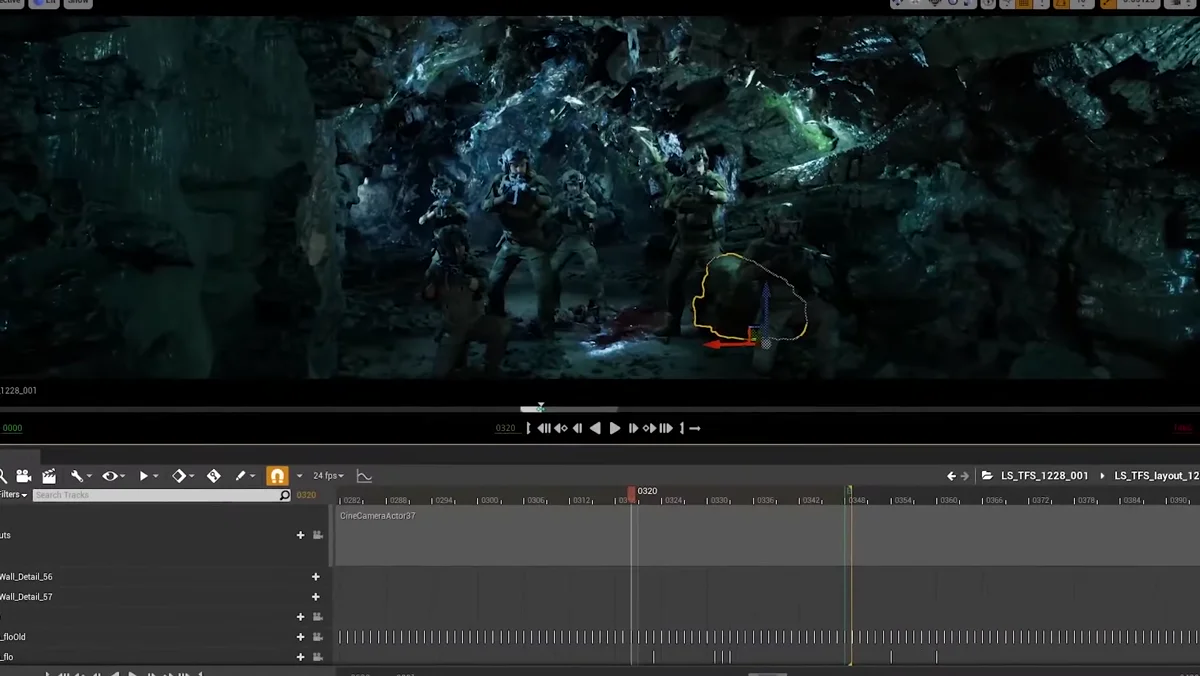Click the viewport scrub bar handle
Viewport: 1200px width, 676px height.
pyautogui.click(x=541, y=408)
